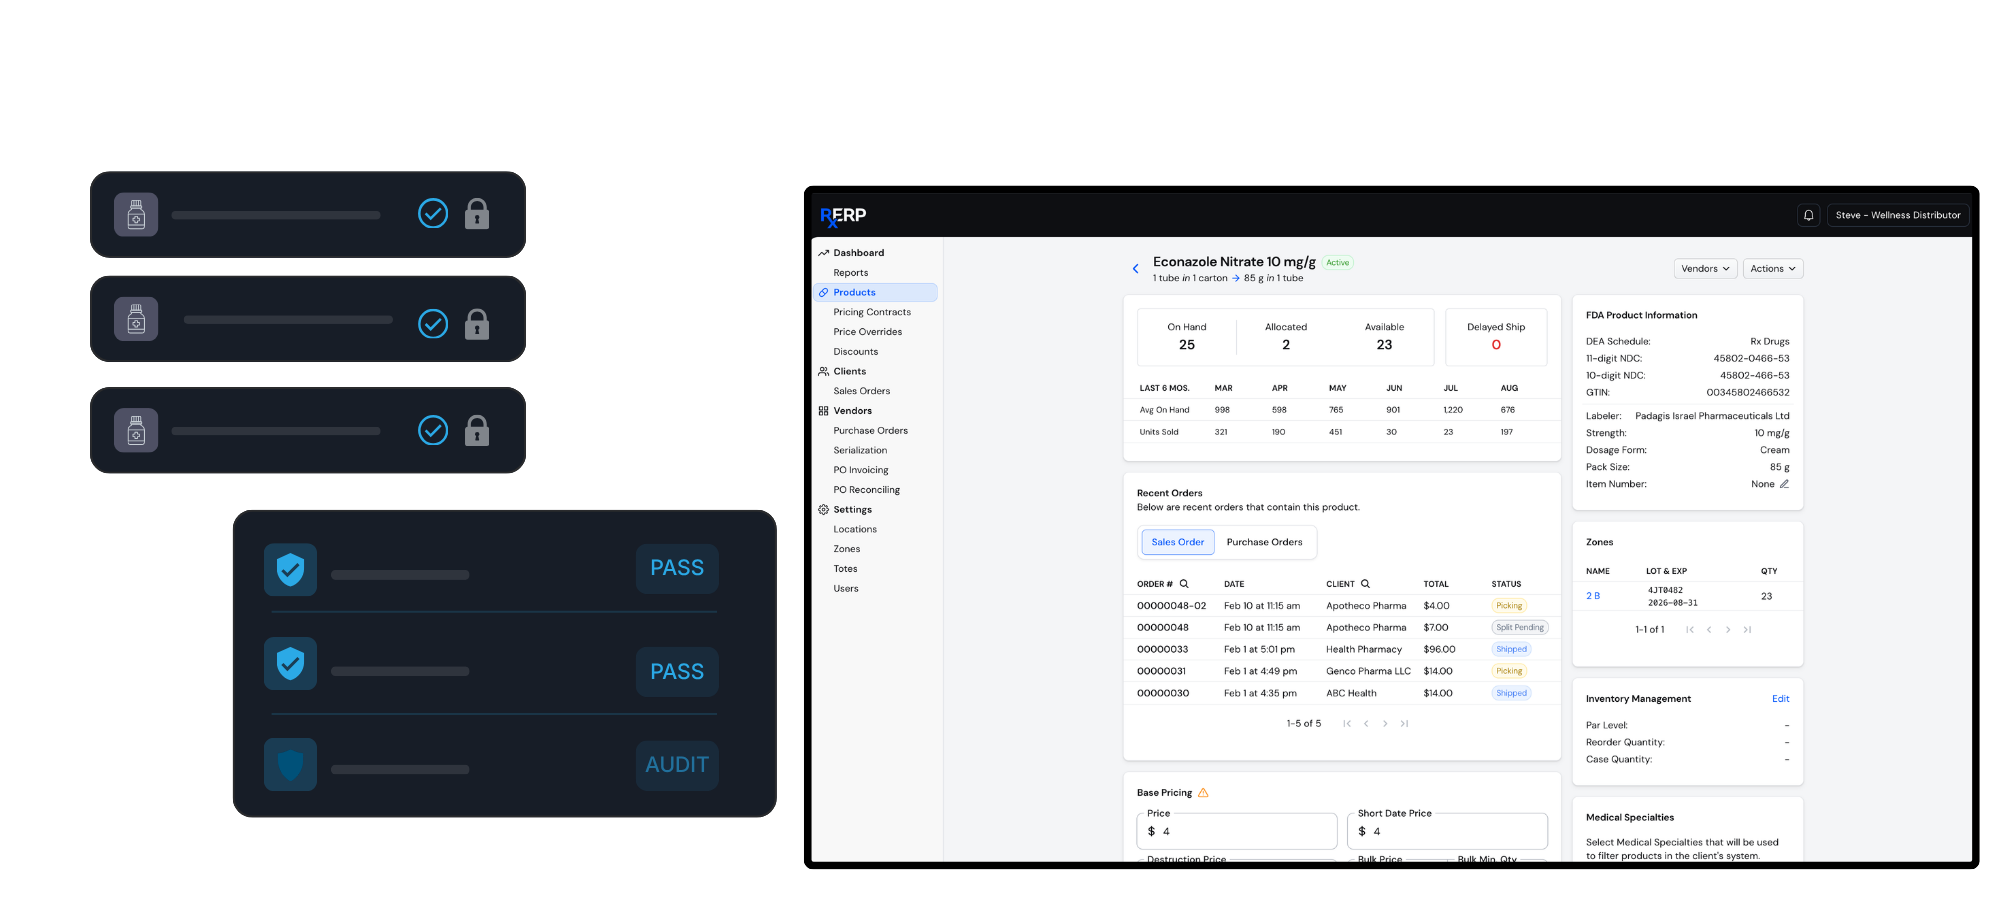Open the Vendors dropdown

(1705, 269)
